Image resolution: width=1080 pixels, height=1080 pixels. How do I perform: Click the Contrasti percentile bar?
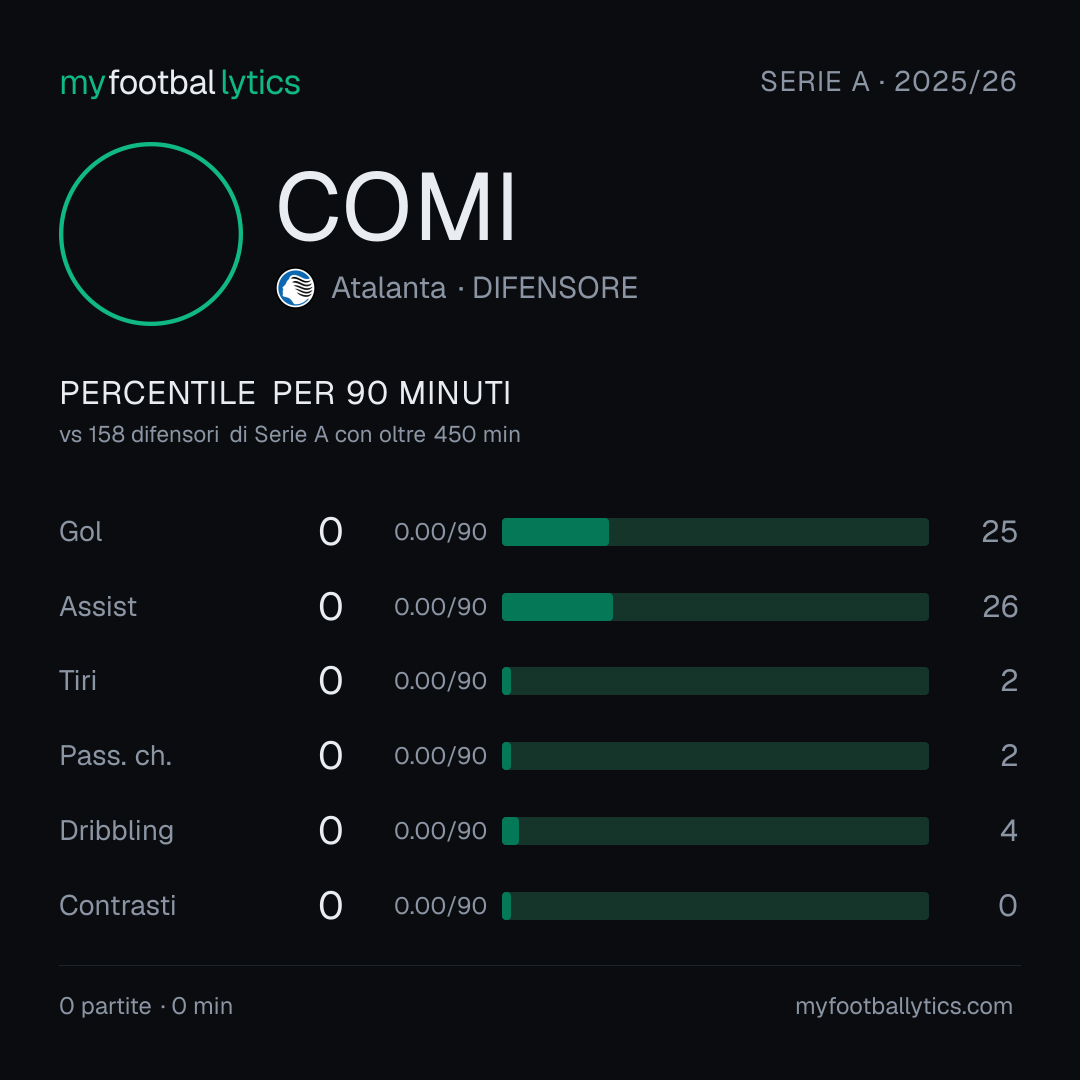[x=715, y=906]
